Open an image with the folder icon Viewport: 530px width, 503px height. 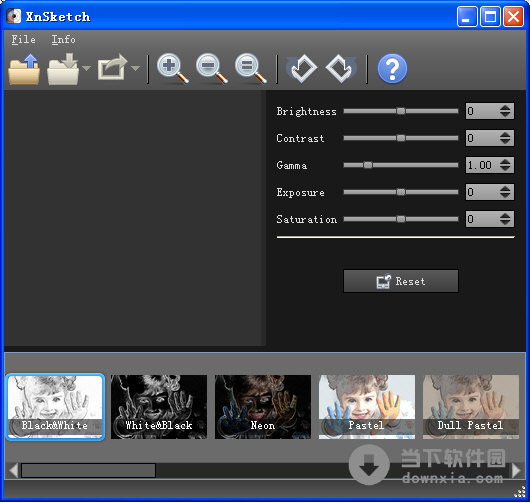tap(24, 69)
